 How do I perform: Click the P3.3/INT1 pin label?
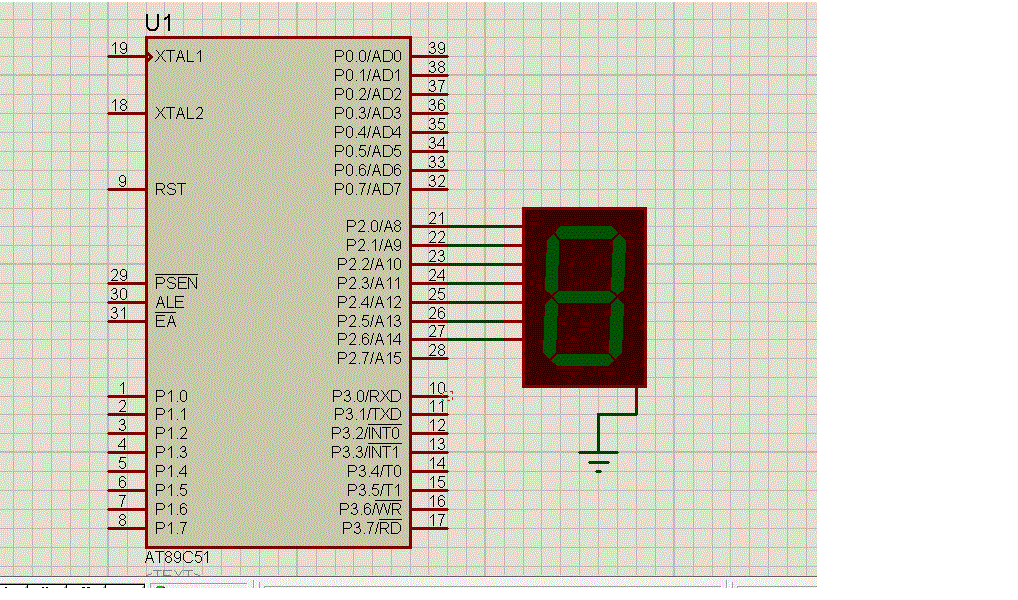tap(366, 452)
